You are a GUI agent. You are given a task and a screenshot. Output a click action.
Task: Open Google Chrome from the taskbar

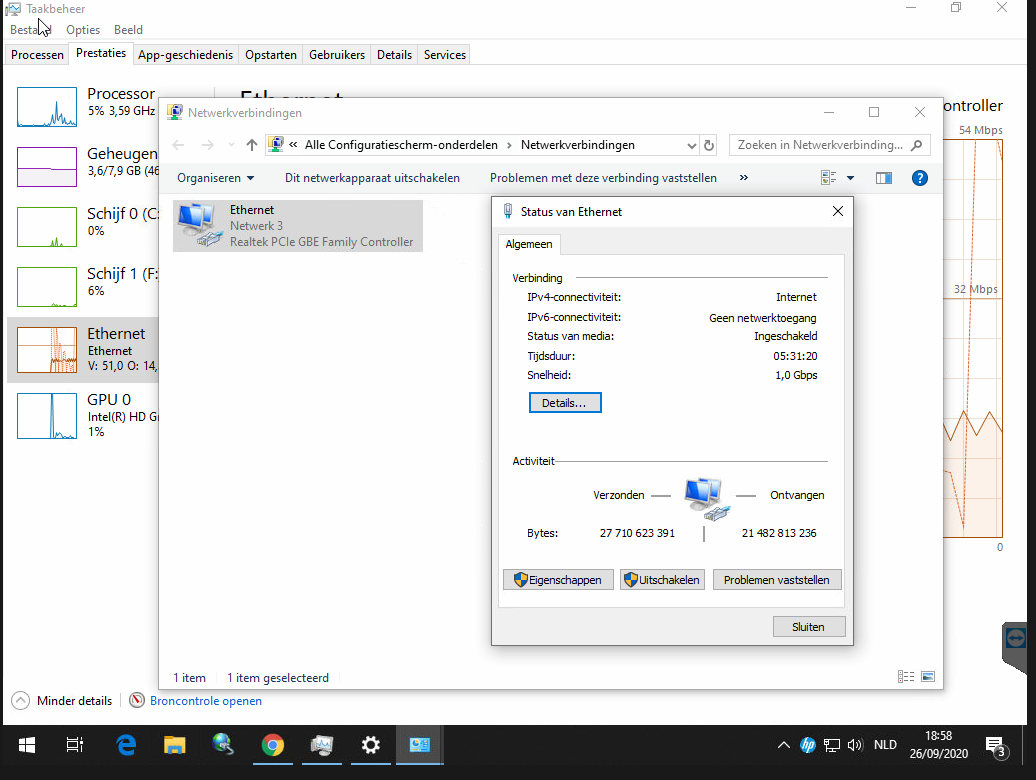pos(272,746)
